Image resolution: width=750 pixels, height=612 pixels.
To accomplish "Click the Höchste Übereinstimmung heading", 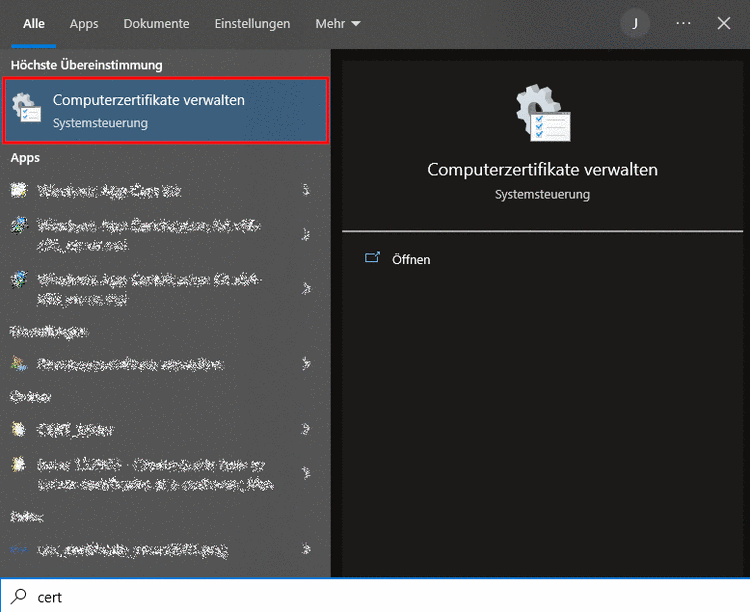I will tap(87, 65).
